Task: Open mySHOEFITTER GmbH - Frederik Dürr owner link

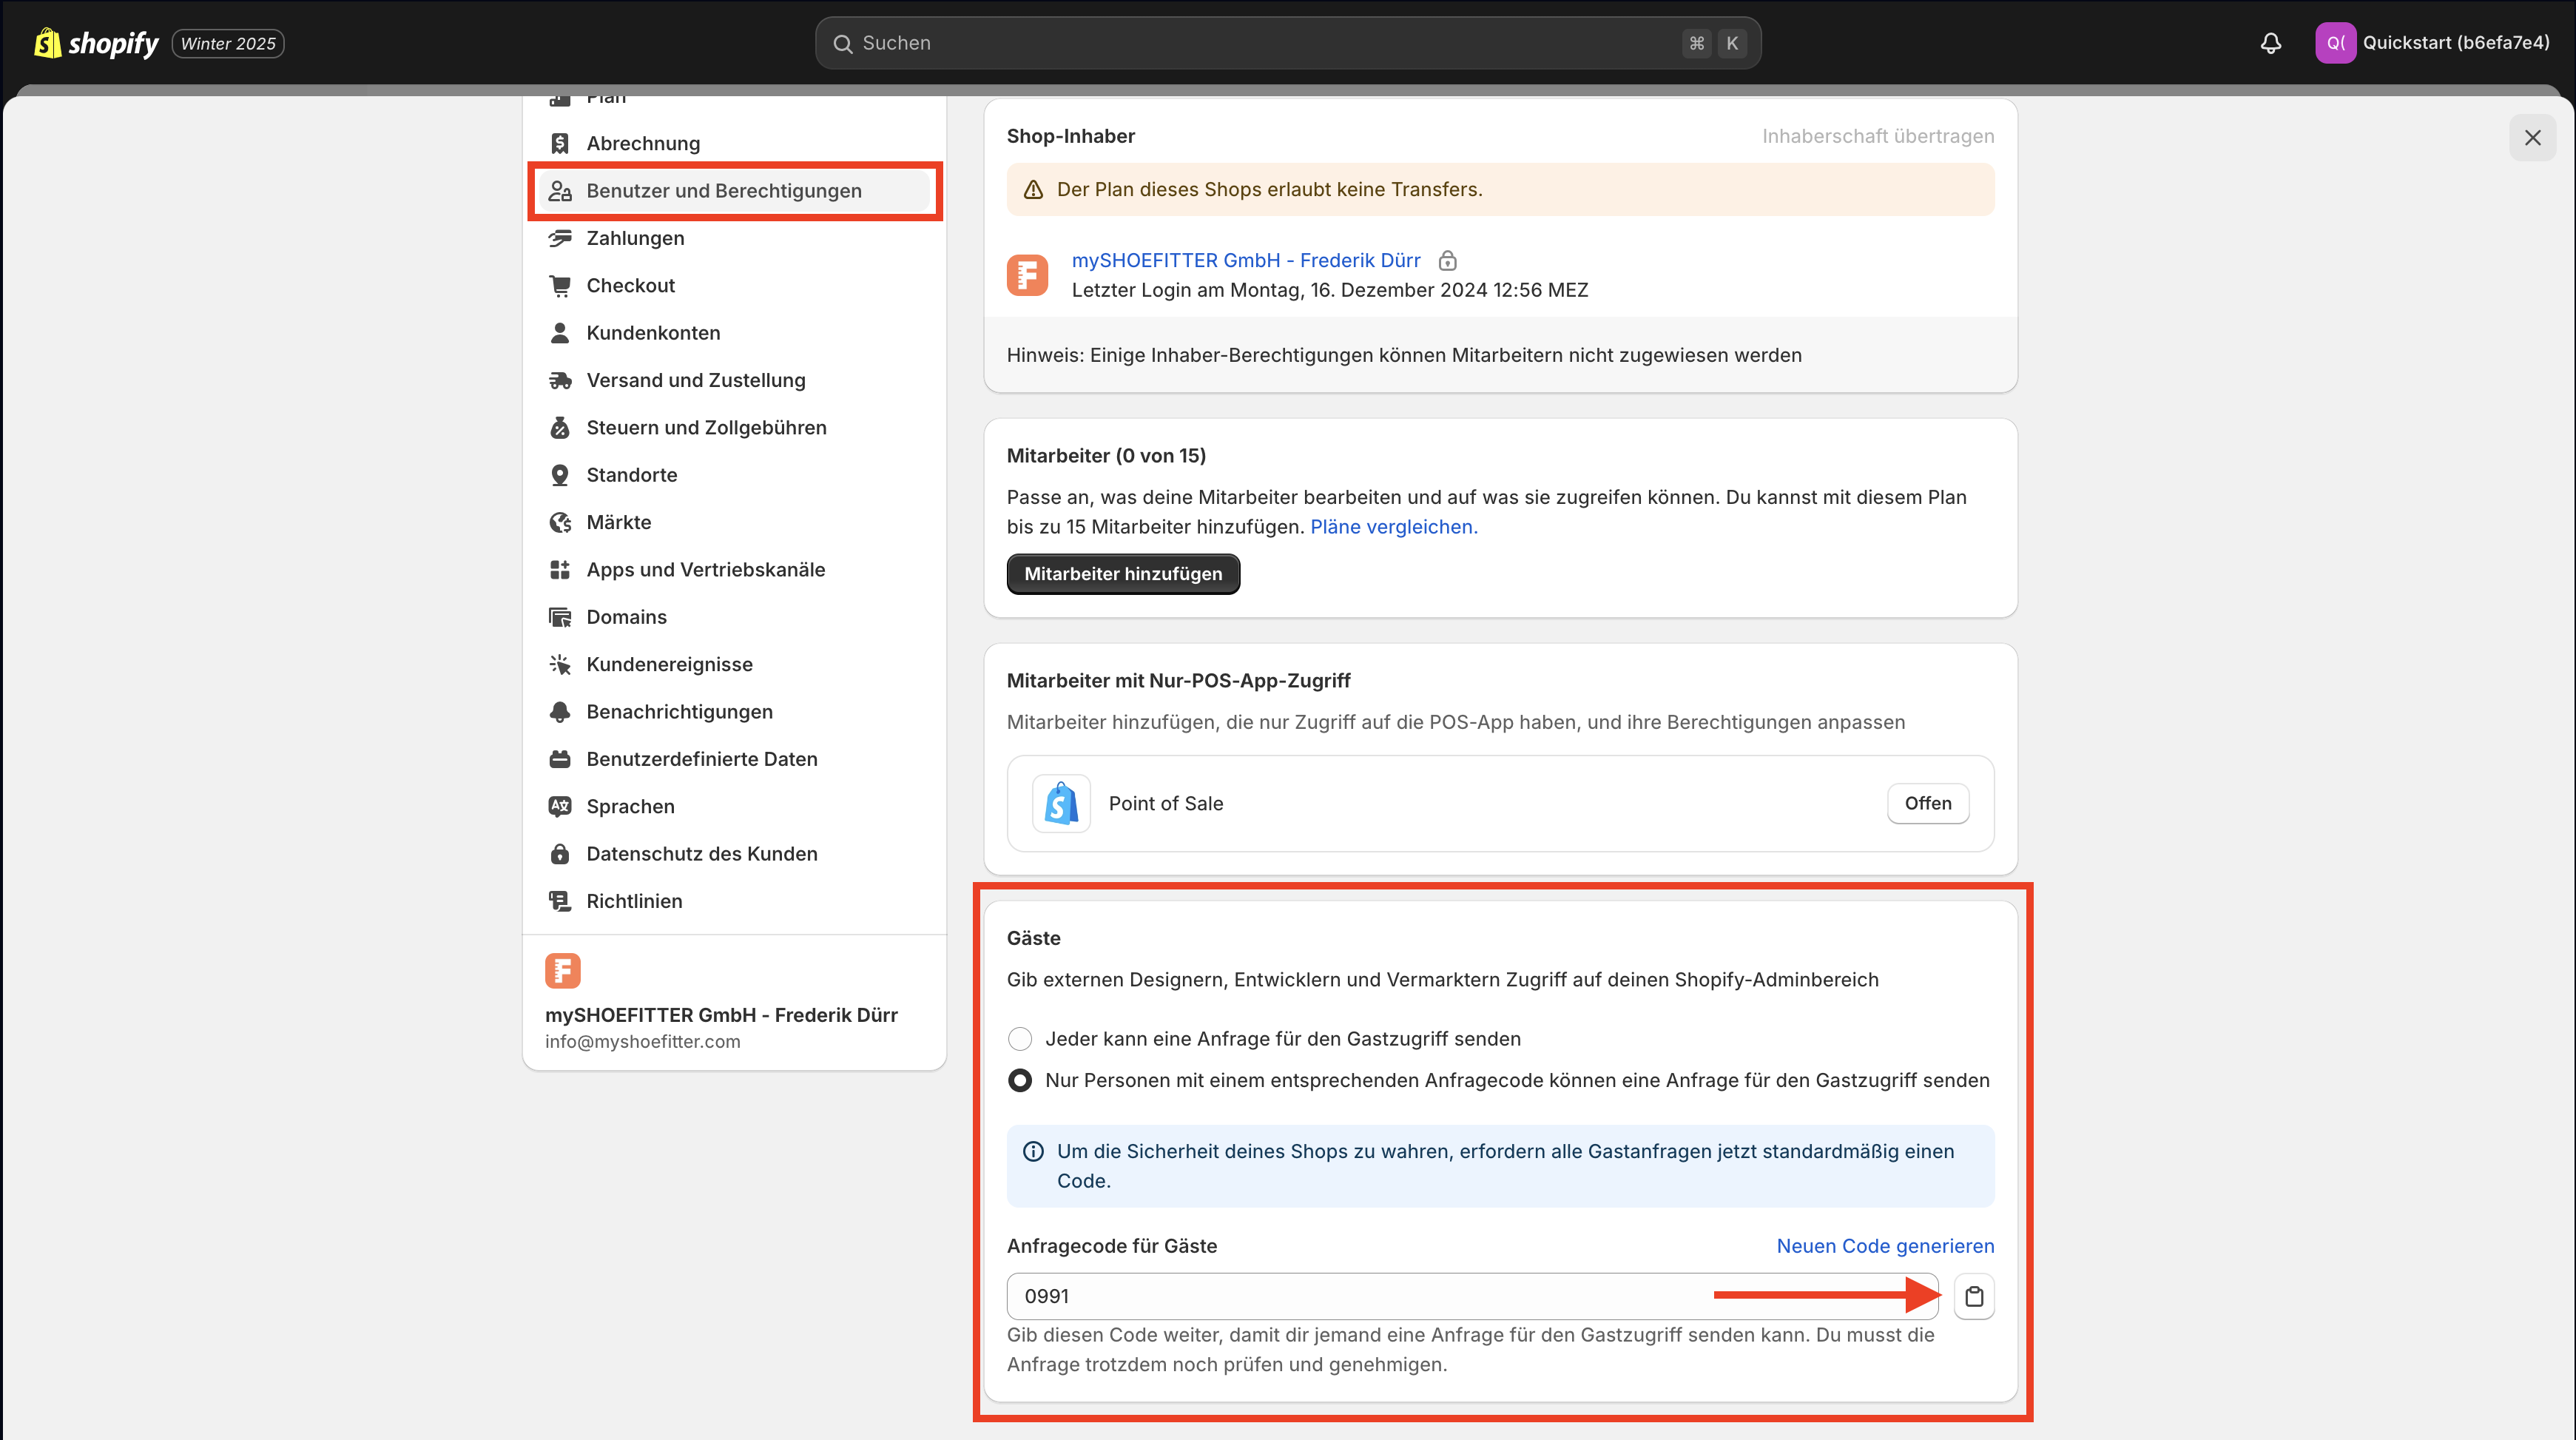Action: click(x=1246, y=260)
